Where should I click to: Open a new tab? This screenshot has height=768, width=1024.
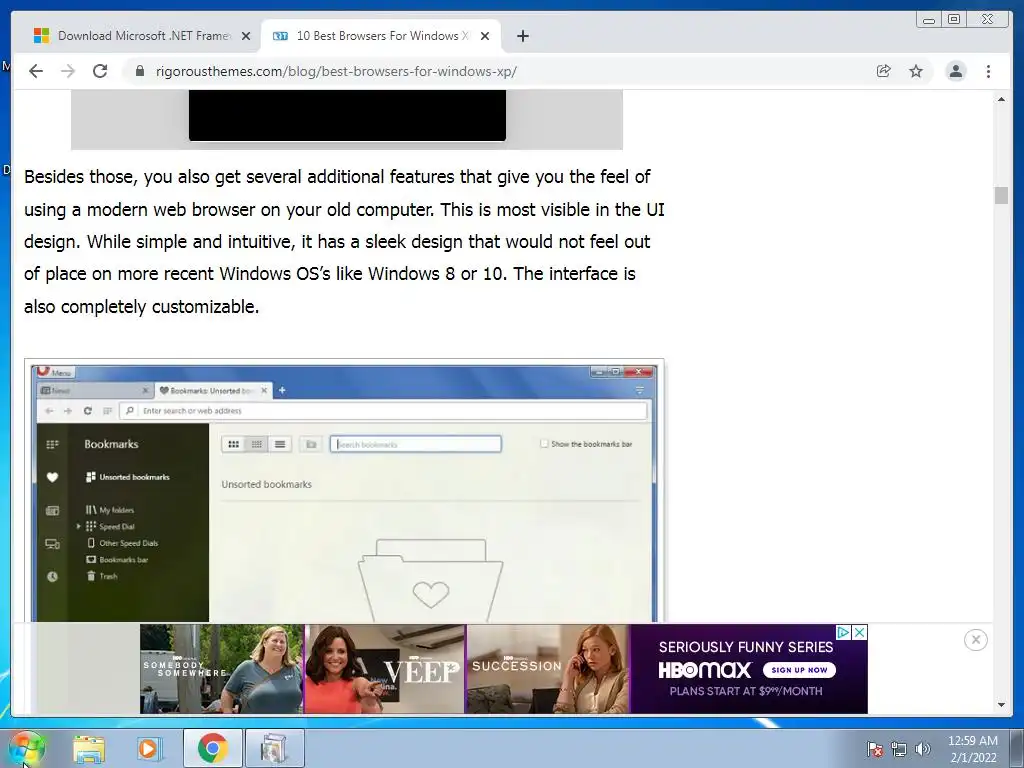click(522, 36)
